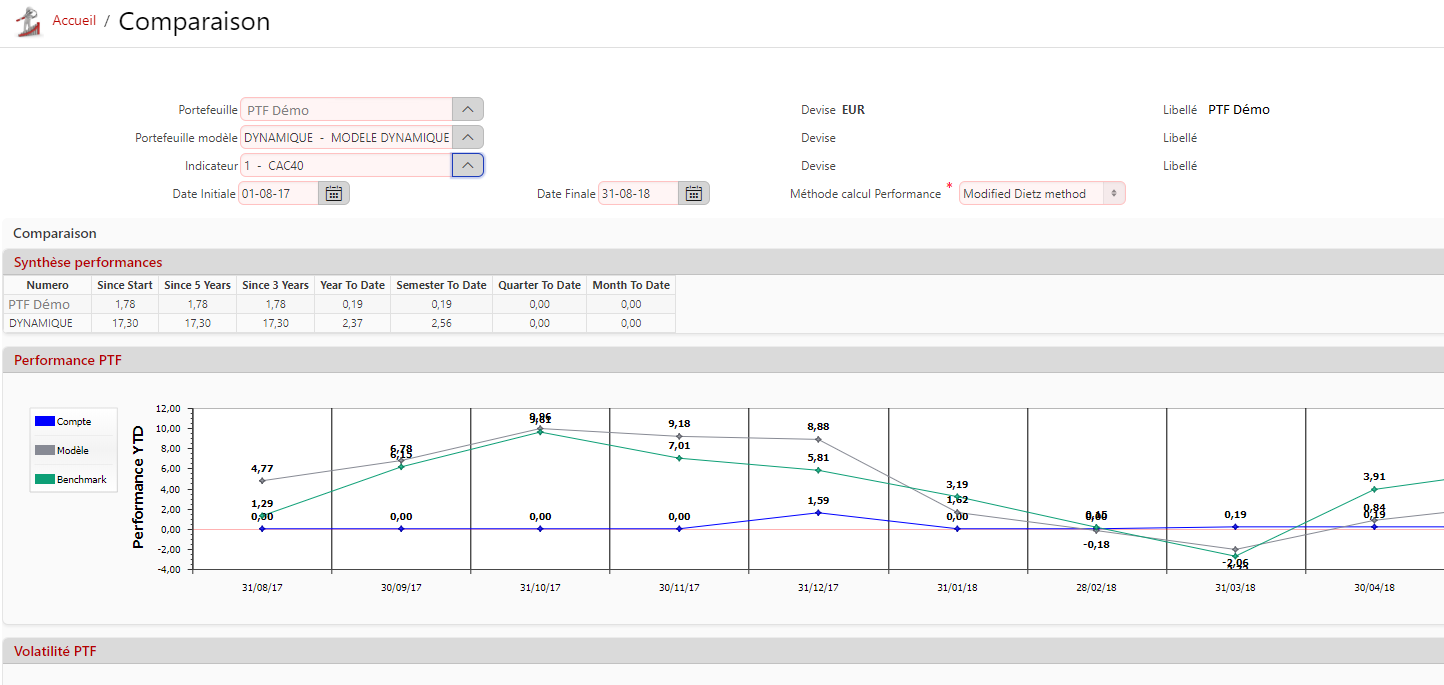Click the Date Initiale input field
Screen dimensions: 1444x685
(x=278, y=194)
